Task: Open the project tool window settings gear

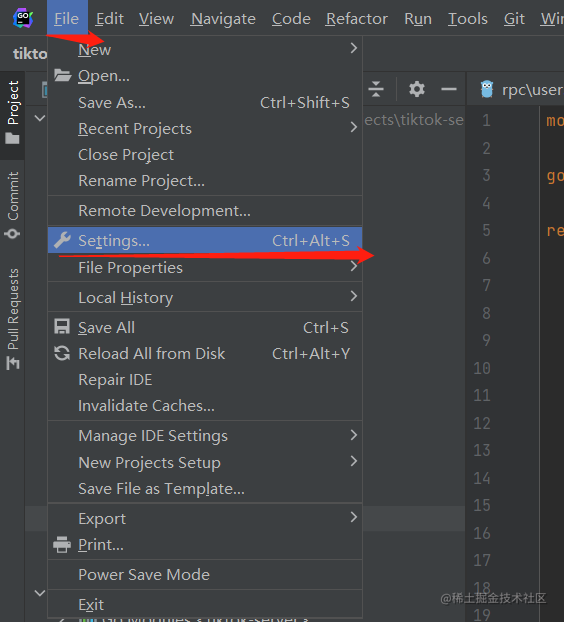Action: pyautogui.click(x=416, y=89)
